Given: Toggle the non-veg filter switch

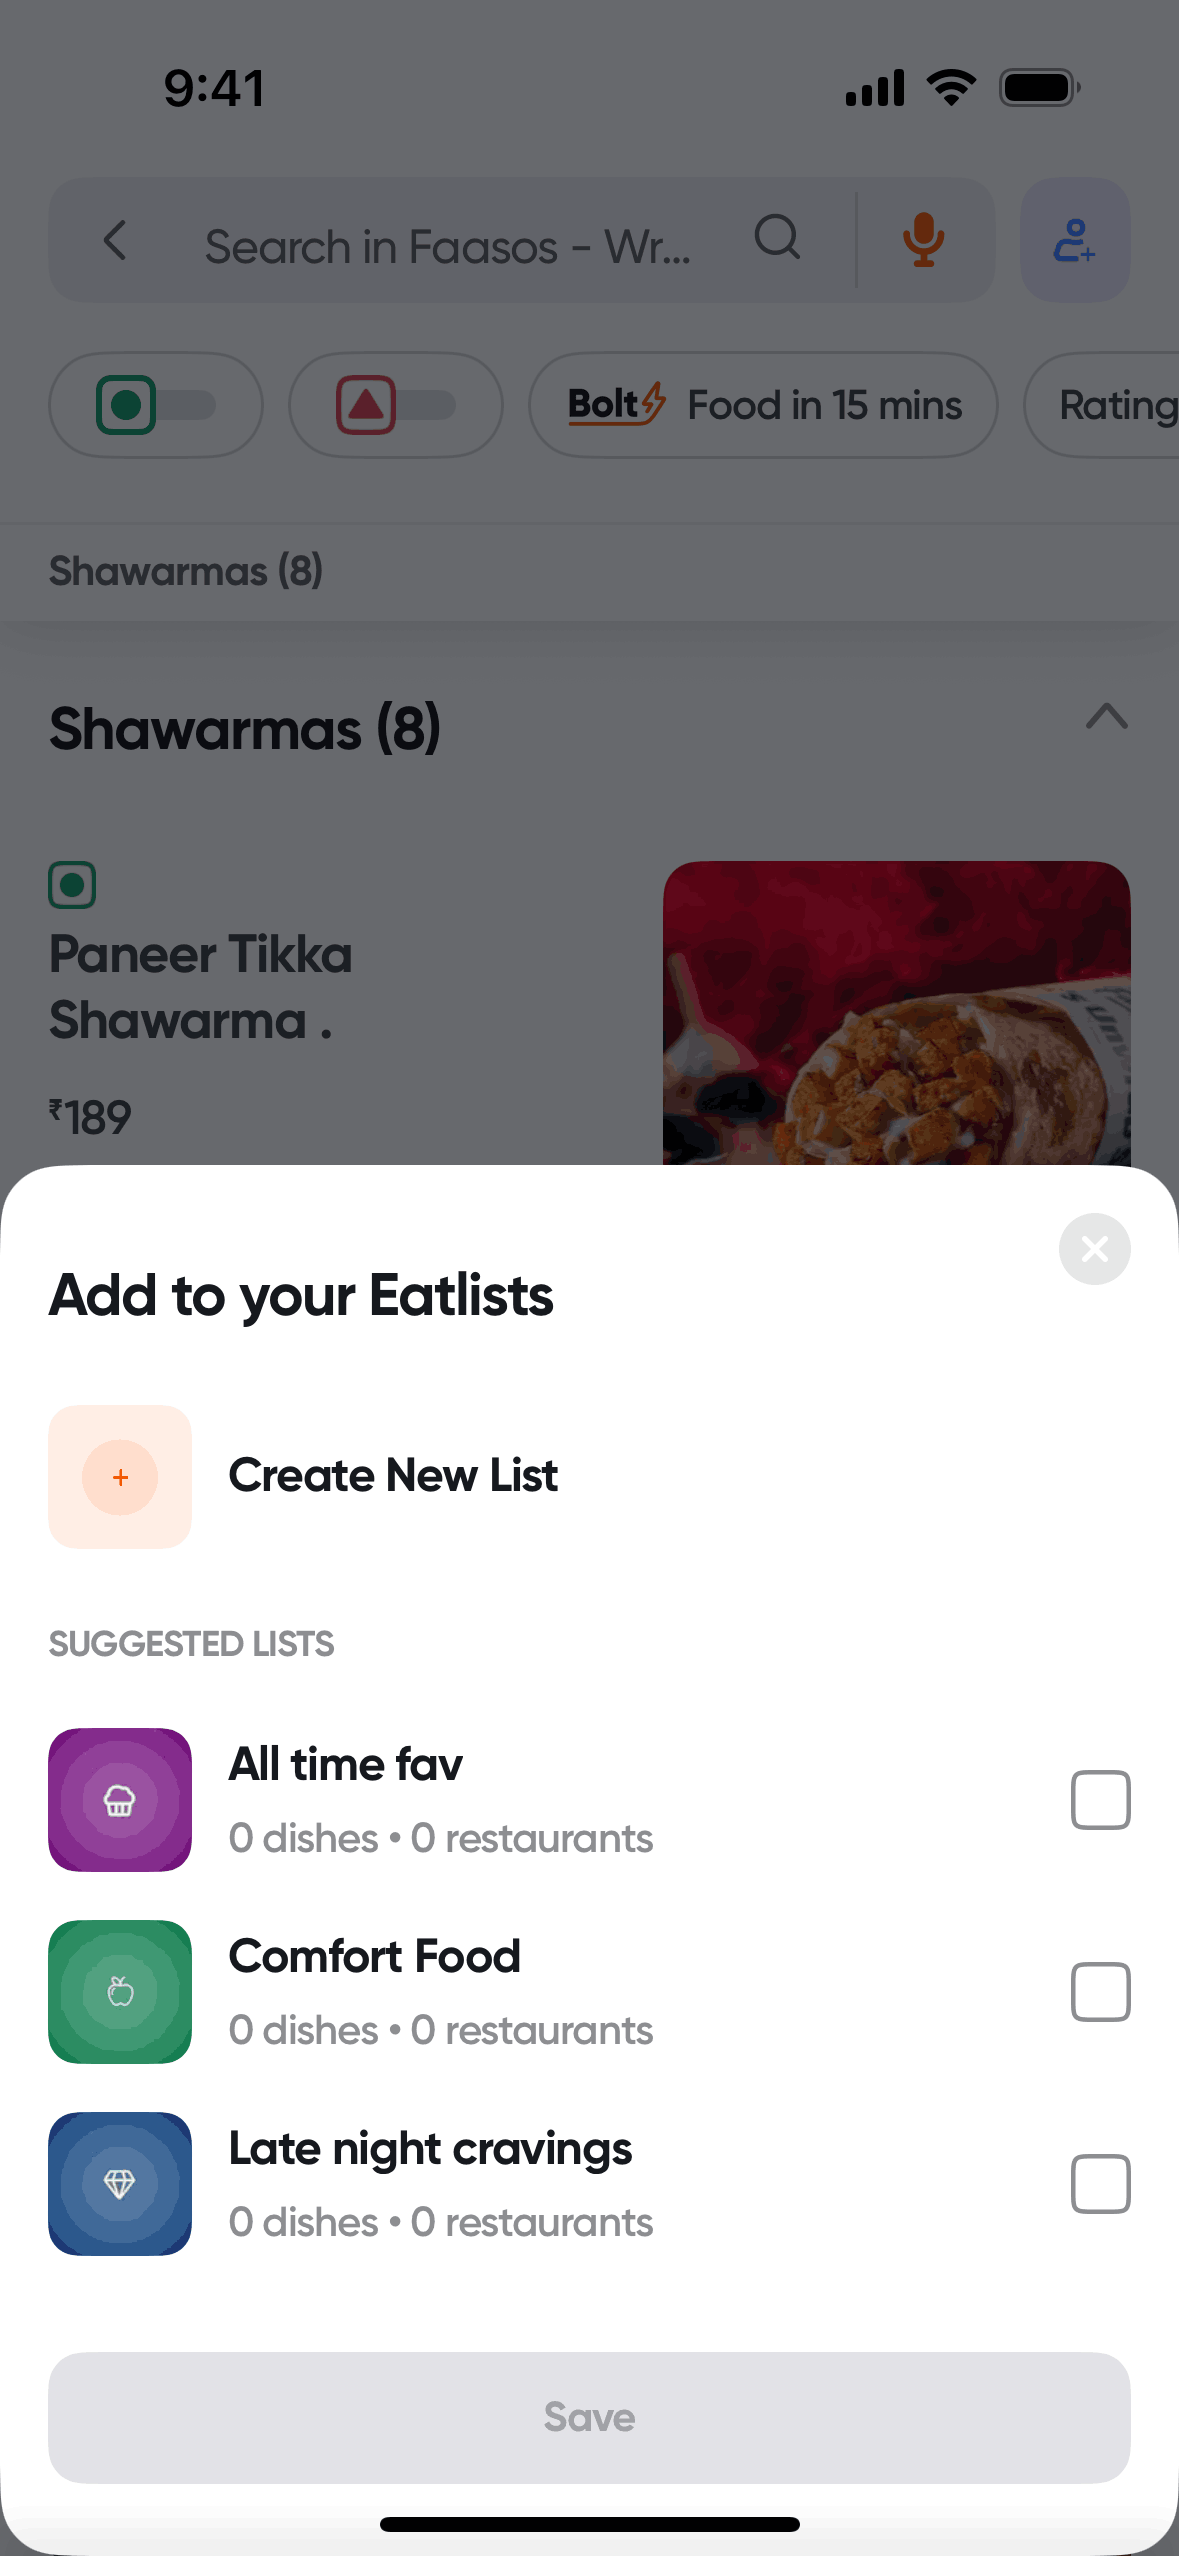Looking at the screenshot, I should (x=395, y=405).
